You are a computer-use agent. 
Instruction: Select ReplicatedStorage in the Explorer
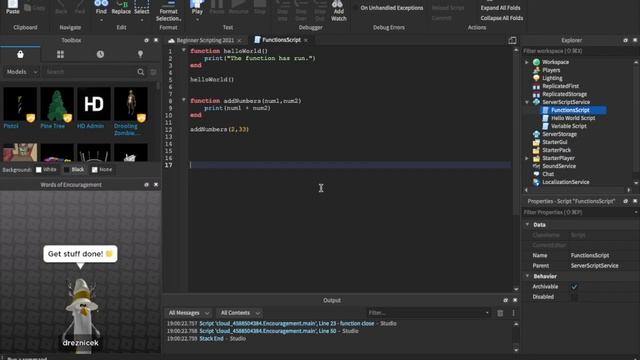564,94
